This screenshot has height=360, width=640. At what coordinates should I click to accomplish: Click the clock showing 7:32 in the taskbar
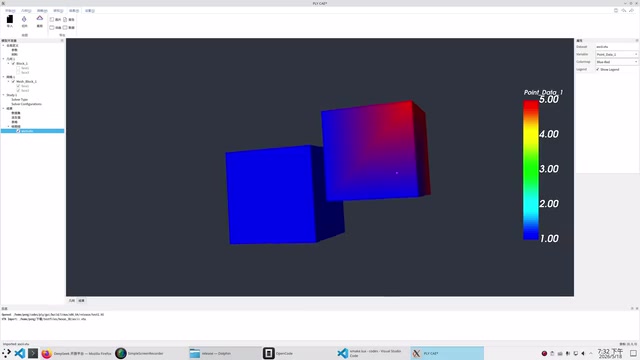click(610, 353)
